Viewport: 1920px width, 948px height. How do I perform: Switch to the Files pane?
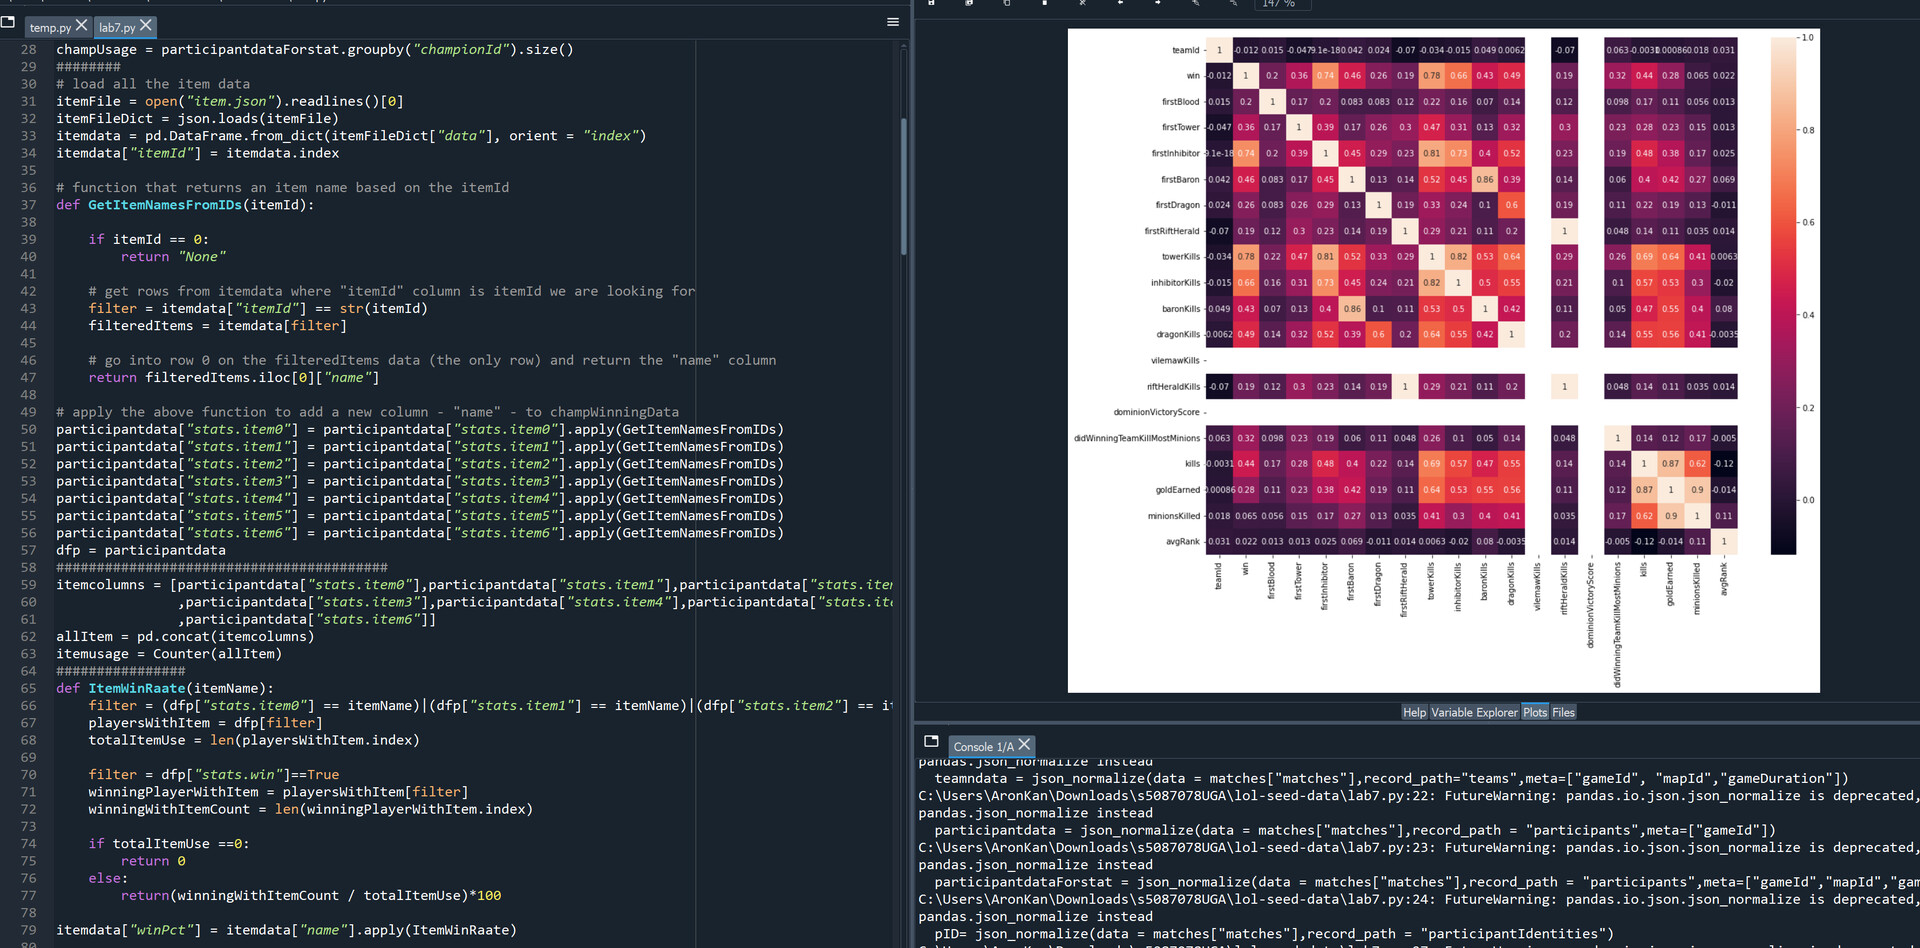[x=1563, y=712]
